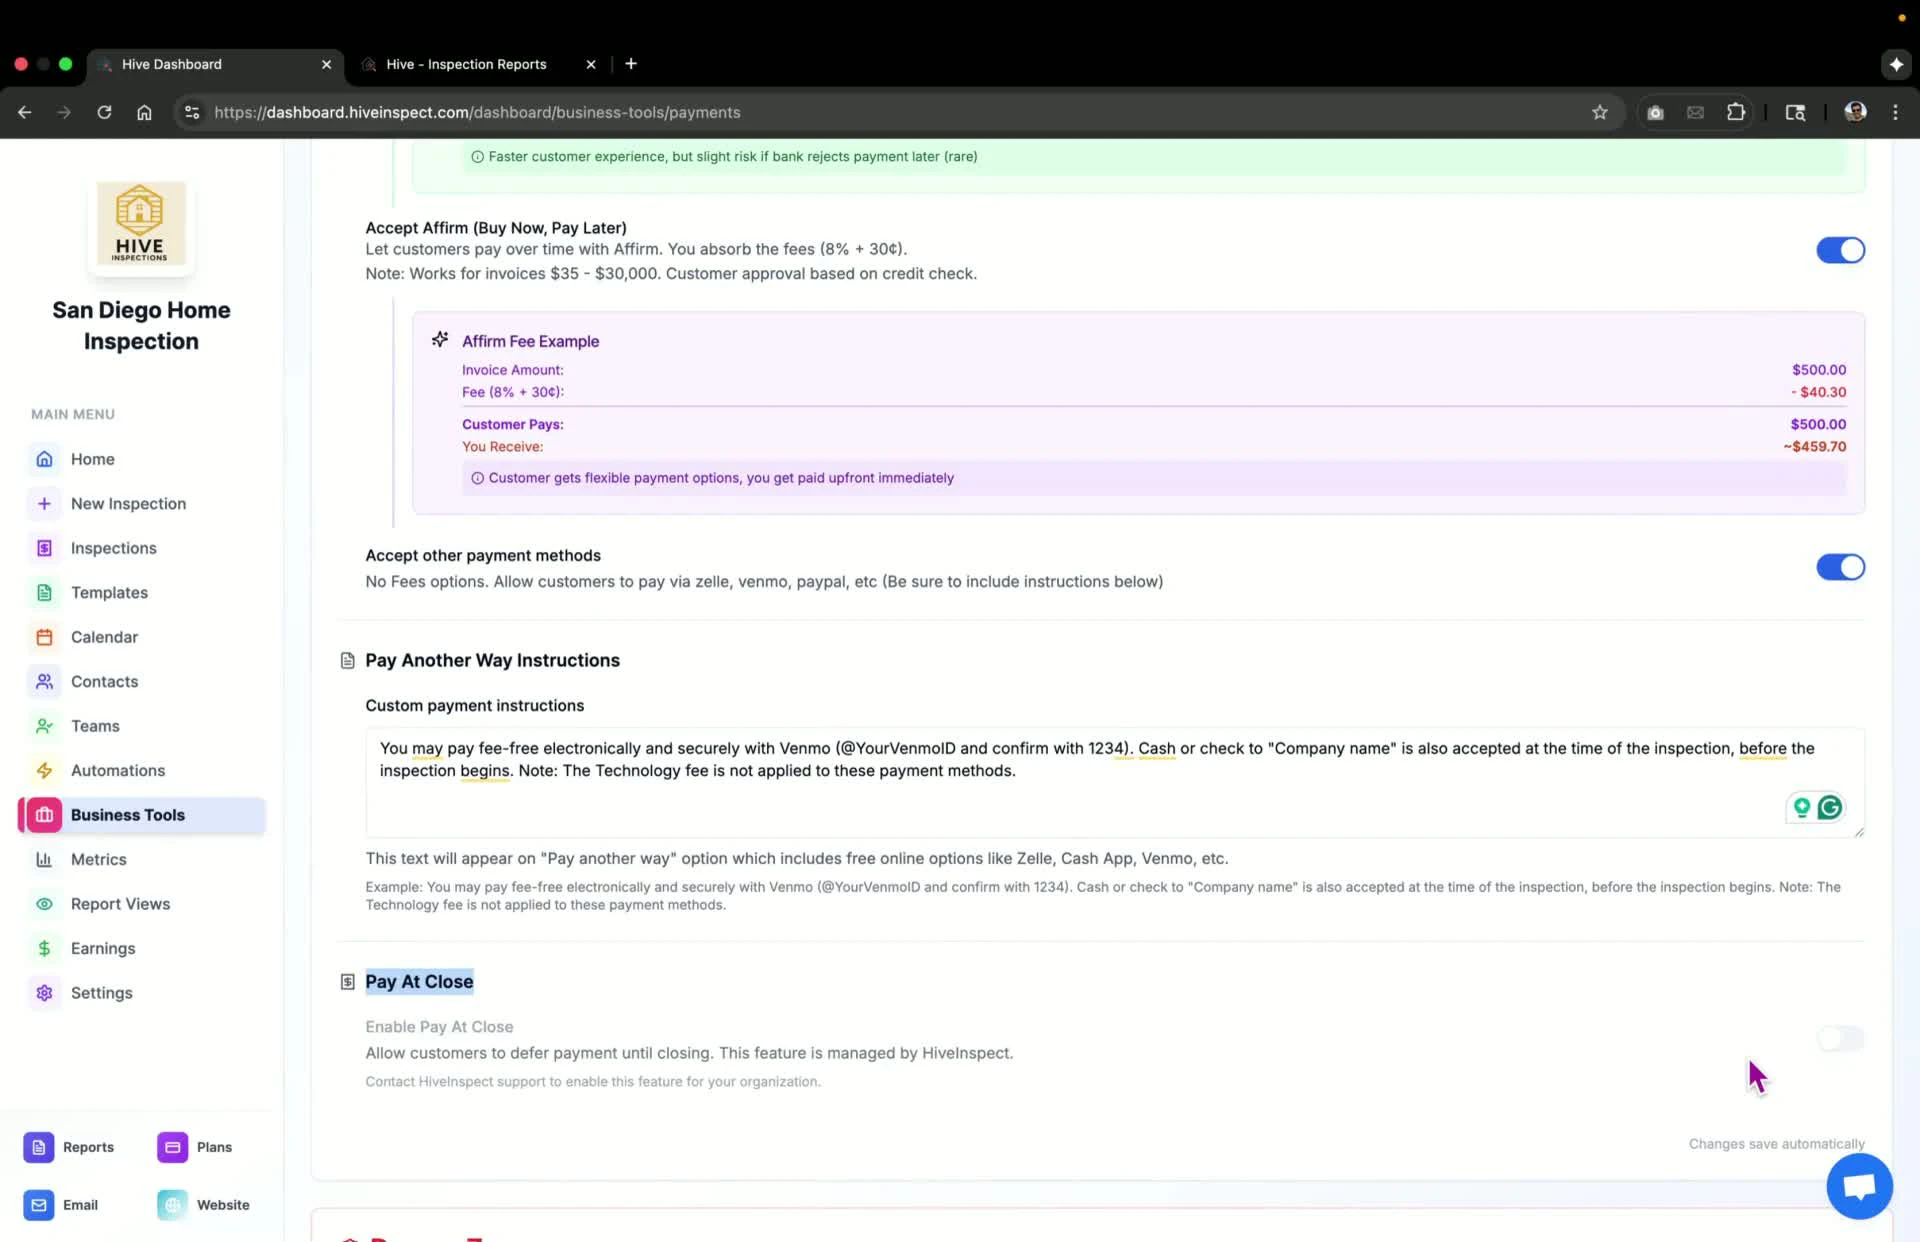Reload the page
Viewport: 1920px width, 1242px height.
coord(104,112)
